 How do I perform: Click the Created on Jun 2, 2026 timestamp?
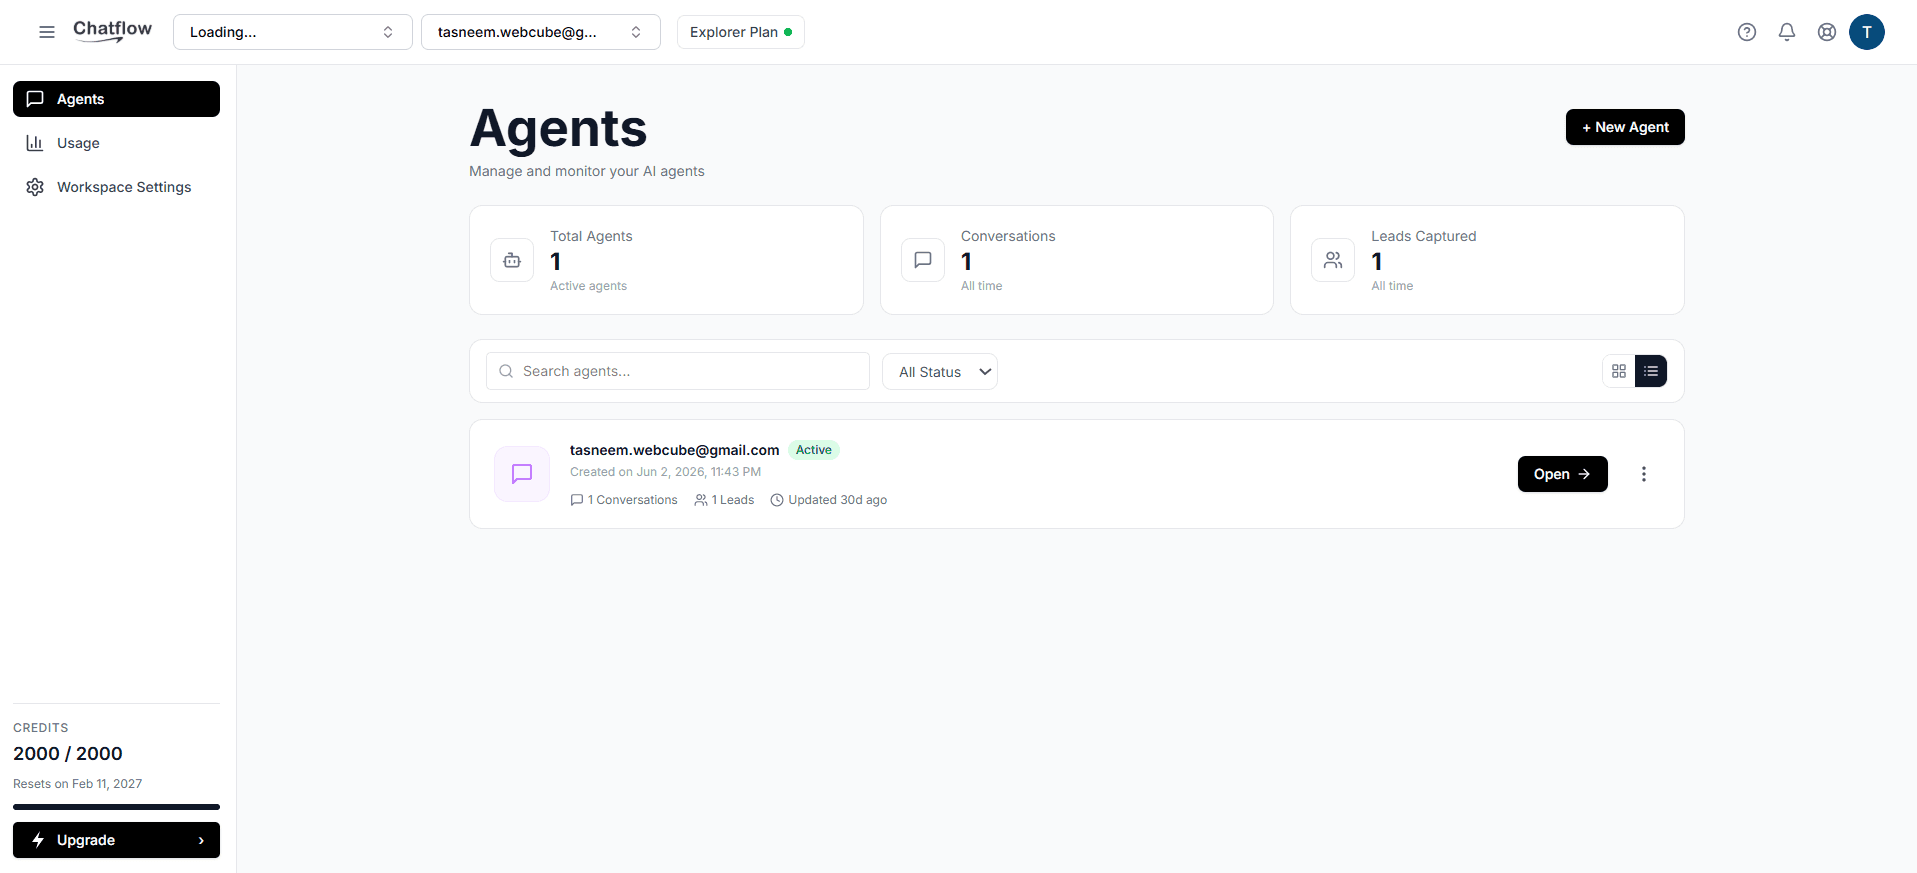(666, 472)
